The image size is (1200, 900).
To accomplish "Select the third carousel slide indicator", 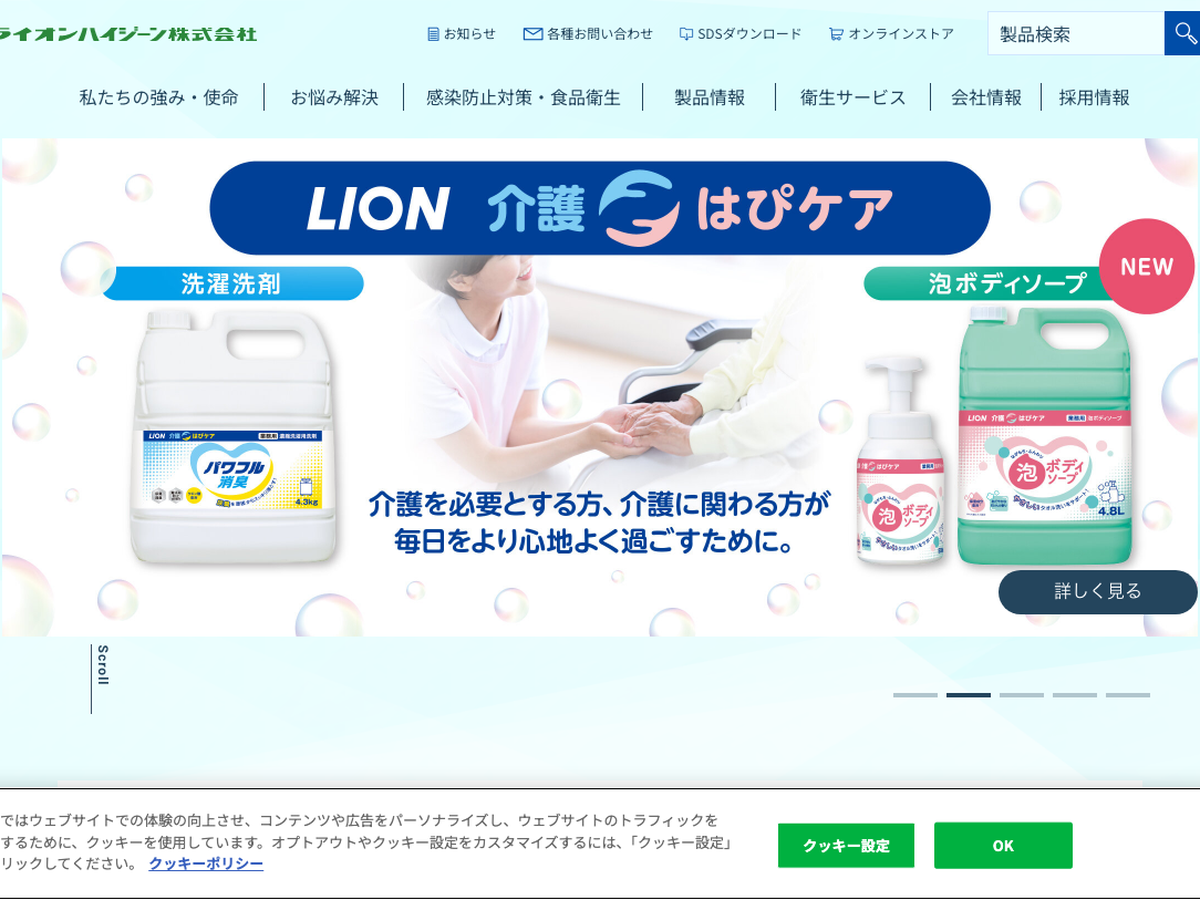I will tap(1021, 695).
